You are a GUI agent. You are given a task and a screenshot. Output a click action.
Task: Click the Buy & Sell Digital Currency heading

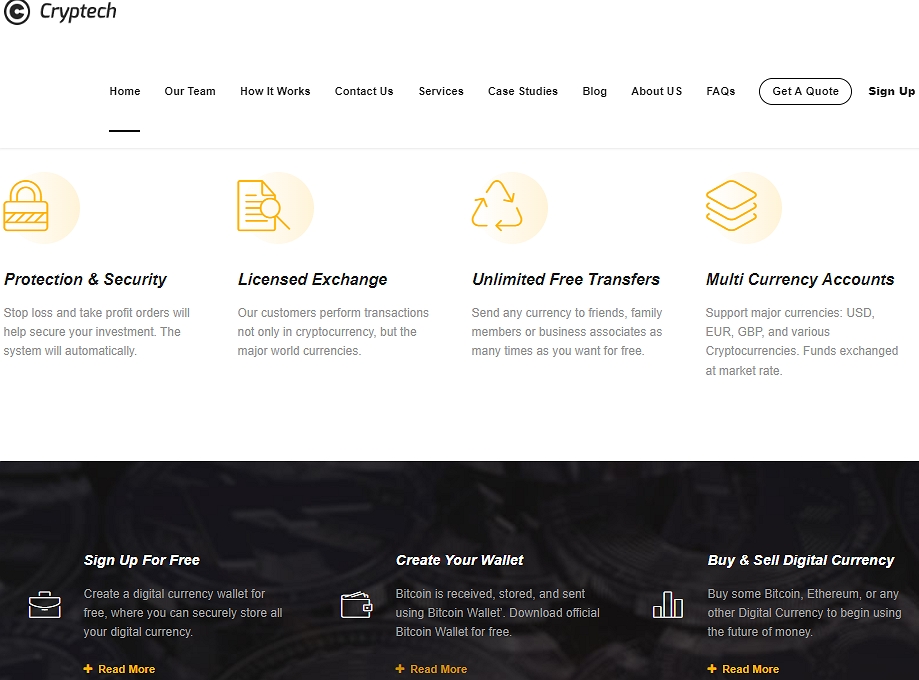pos(801,560)
